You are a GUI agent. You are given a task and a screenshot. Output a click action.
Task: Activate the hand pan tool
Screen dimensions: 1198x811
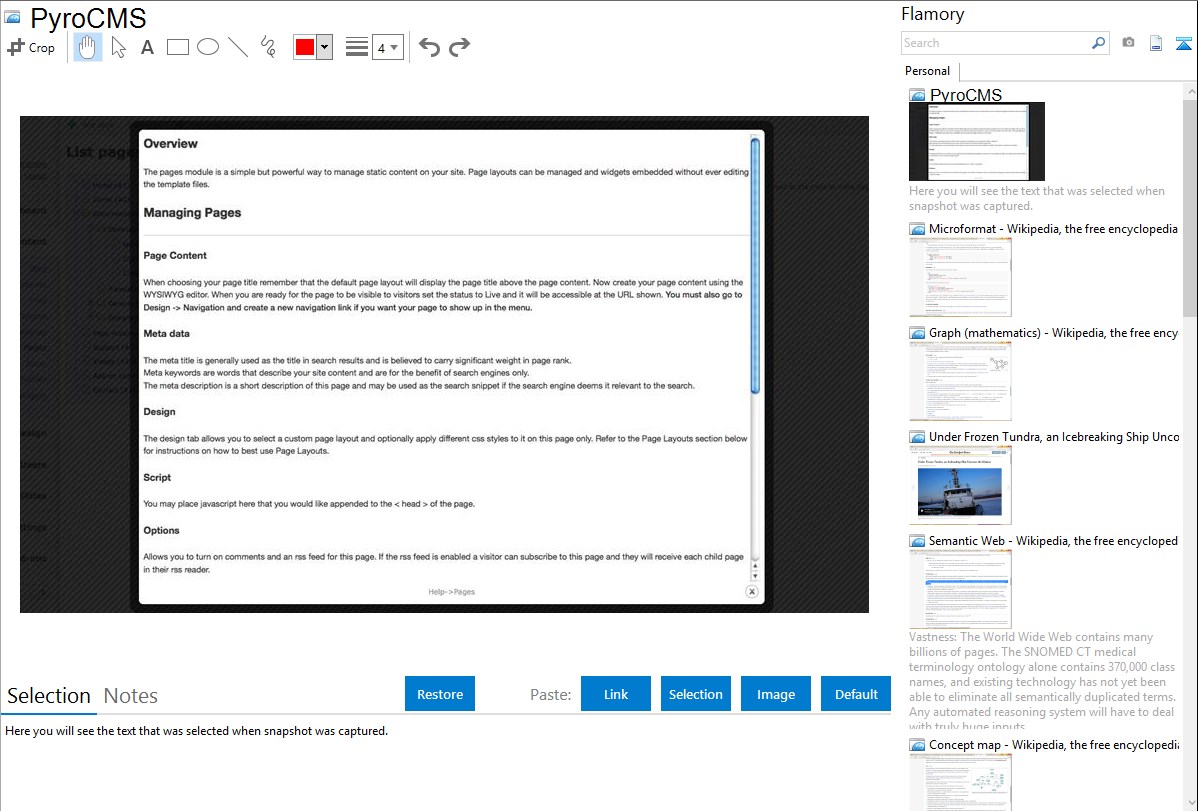88,47
